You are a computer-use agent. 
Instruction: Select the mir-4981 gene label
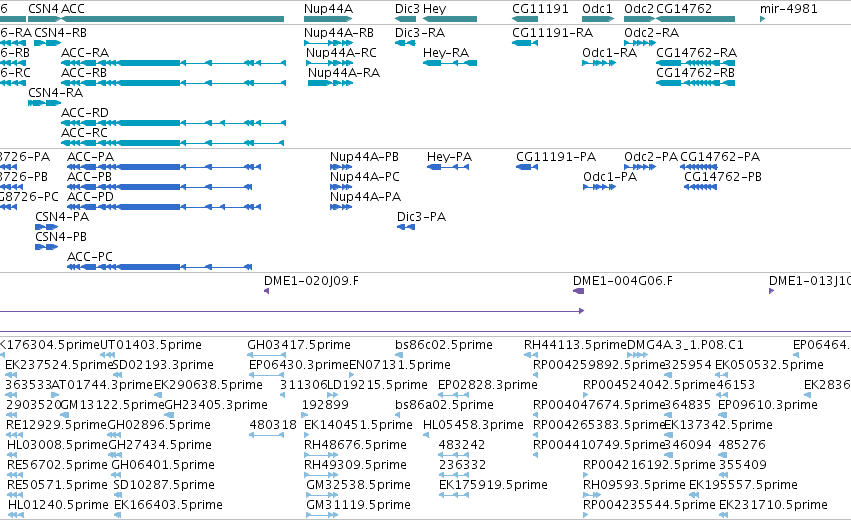pos(789,9)
